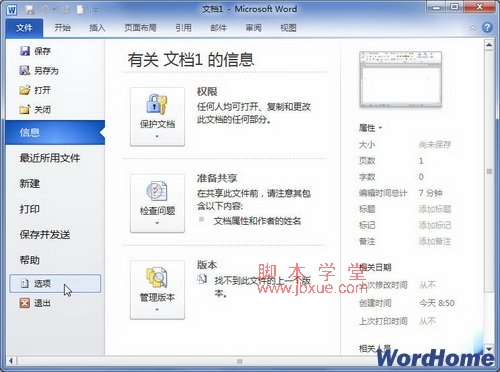Go to the New (新建) page
Image resolution: width=500 pixels, height=372 pixels.
click(x=30, y=183)
